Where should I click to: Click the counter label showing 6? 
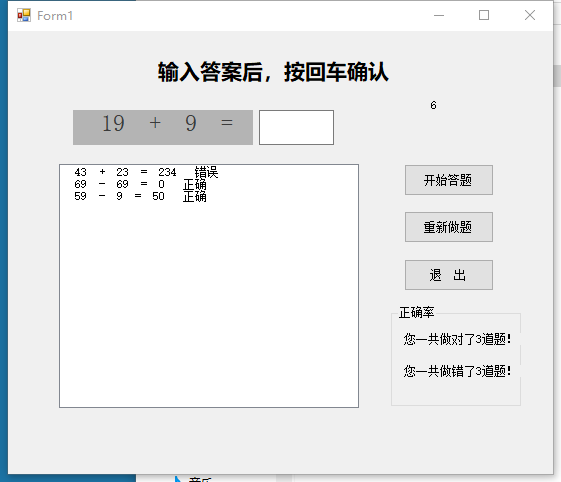(433, 105)
